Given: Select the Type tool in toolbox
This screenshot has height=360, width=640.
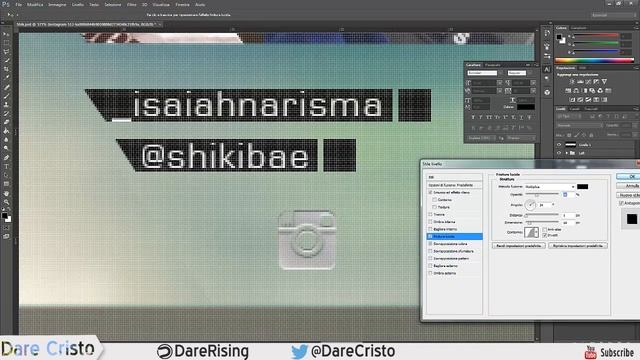Looking at the screenshot, I should point(6,167).
